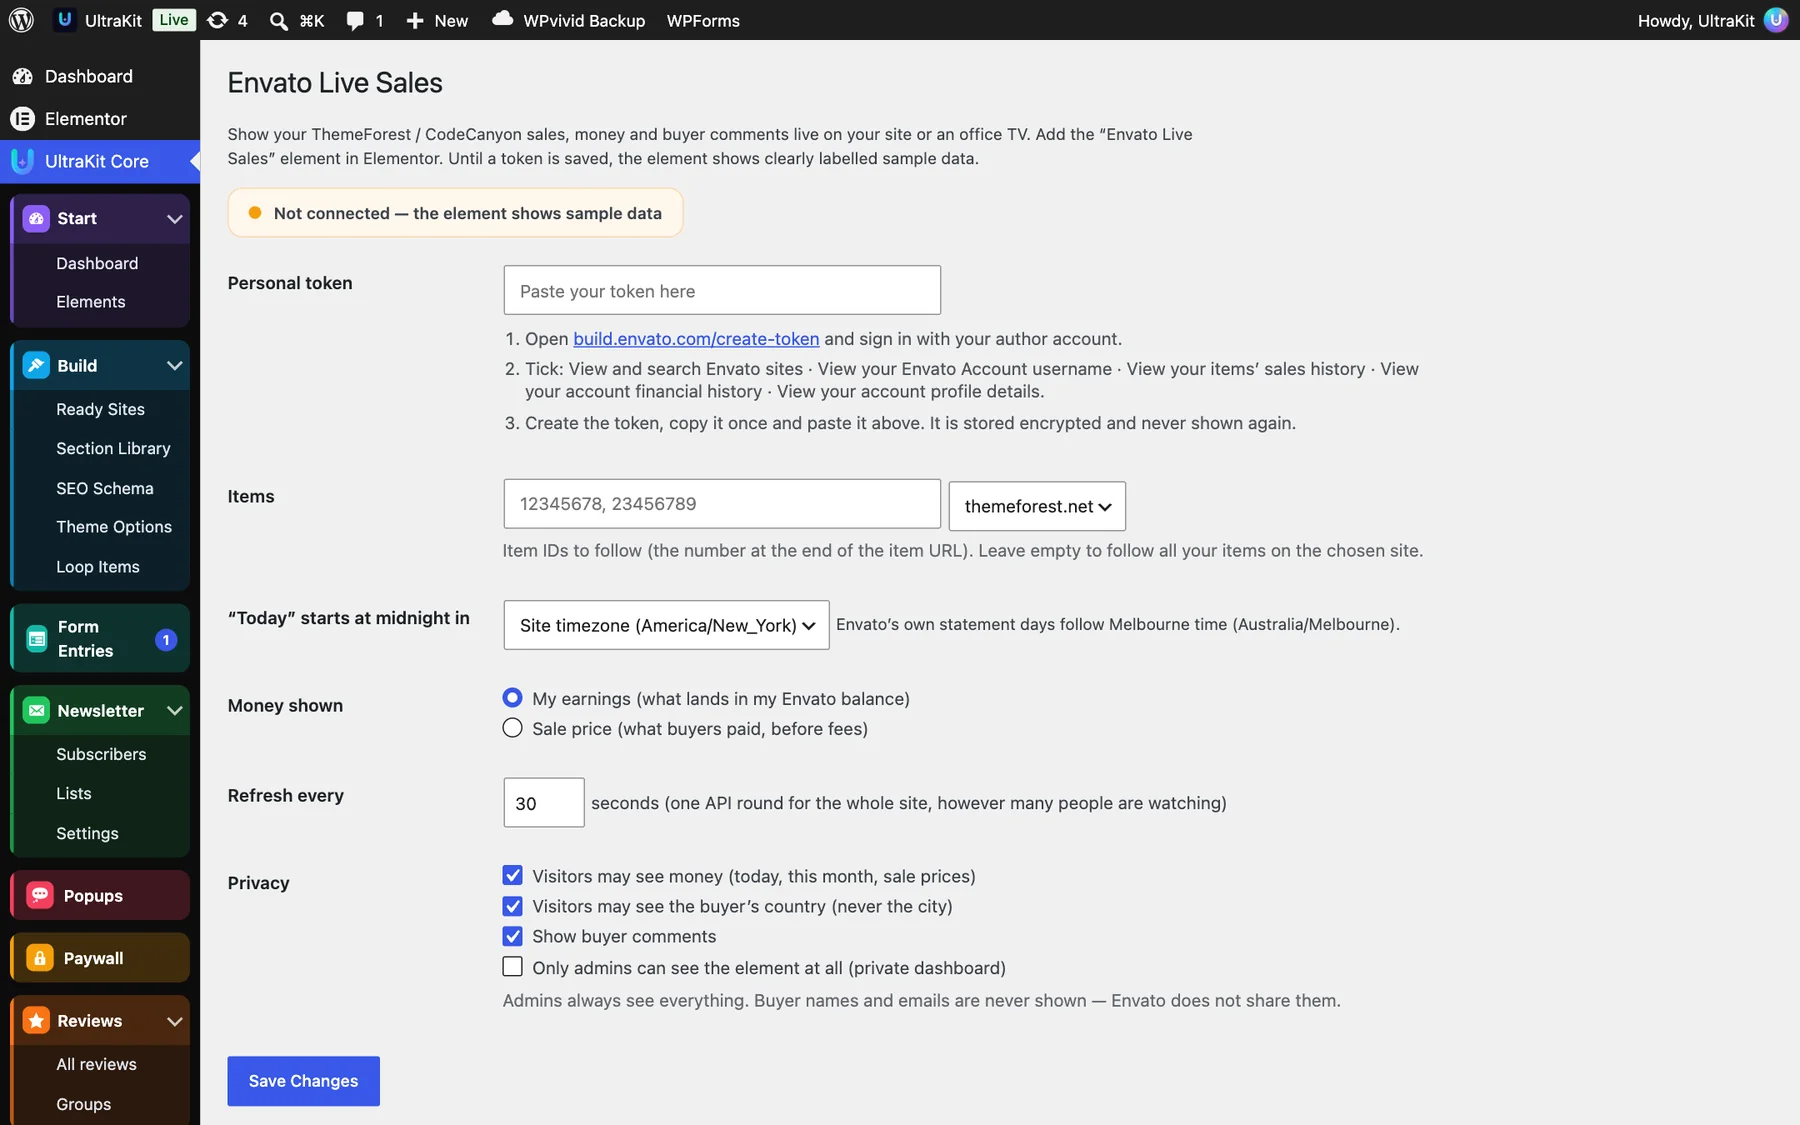Screen dimensions: 1800x1125
Task: Open the WordPress logo menu
Action: (21, 20)
